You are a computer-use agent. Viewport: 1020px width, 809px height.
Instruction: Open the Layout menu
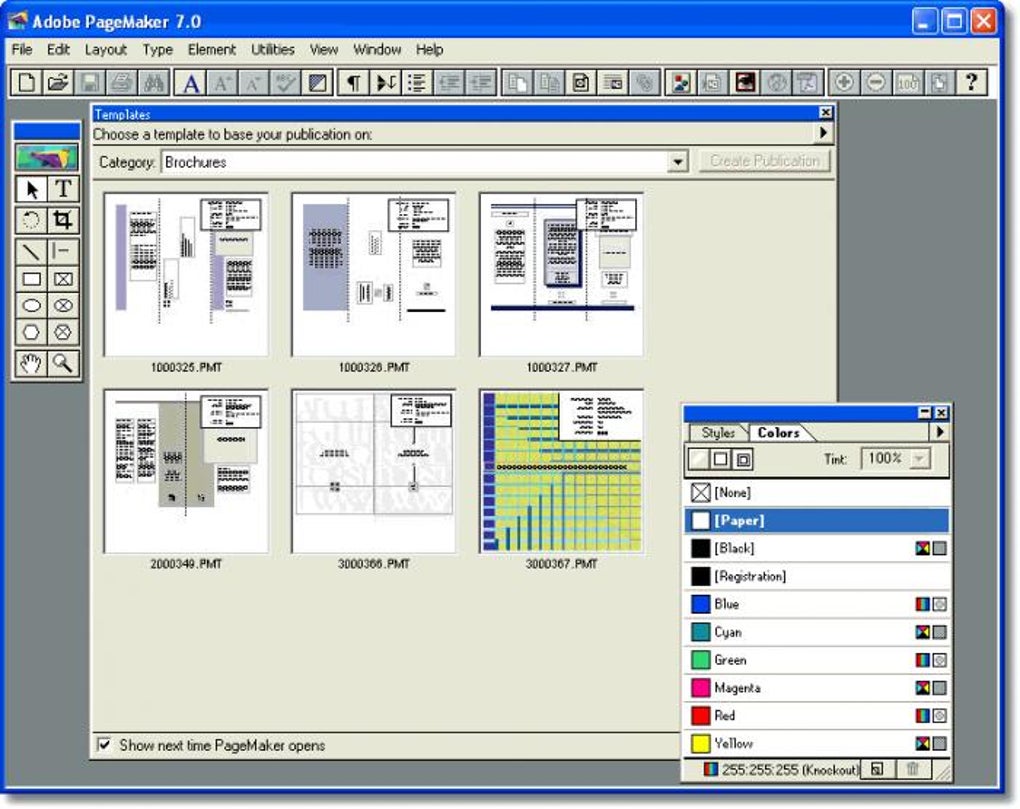(105, 49)
